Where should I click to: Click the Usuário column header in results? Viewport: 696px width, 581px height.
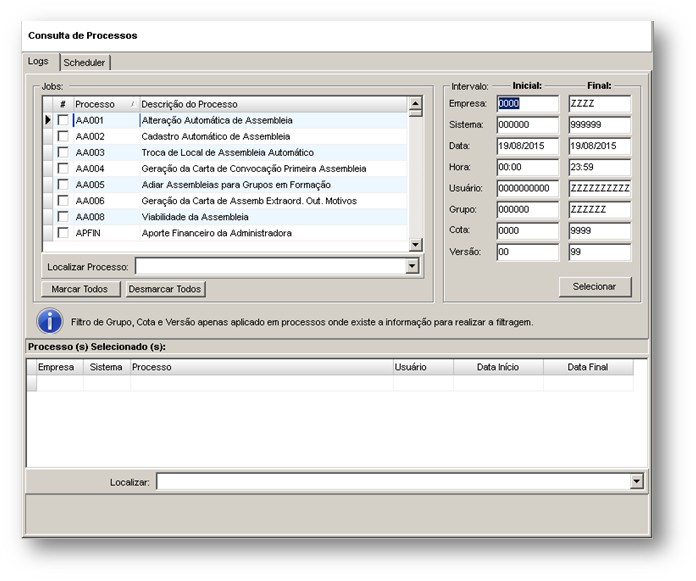click(423, 367)
